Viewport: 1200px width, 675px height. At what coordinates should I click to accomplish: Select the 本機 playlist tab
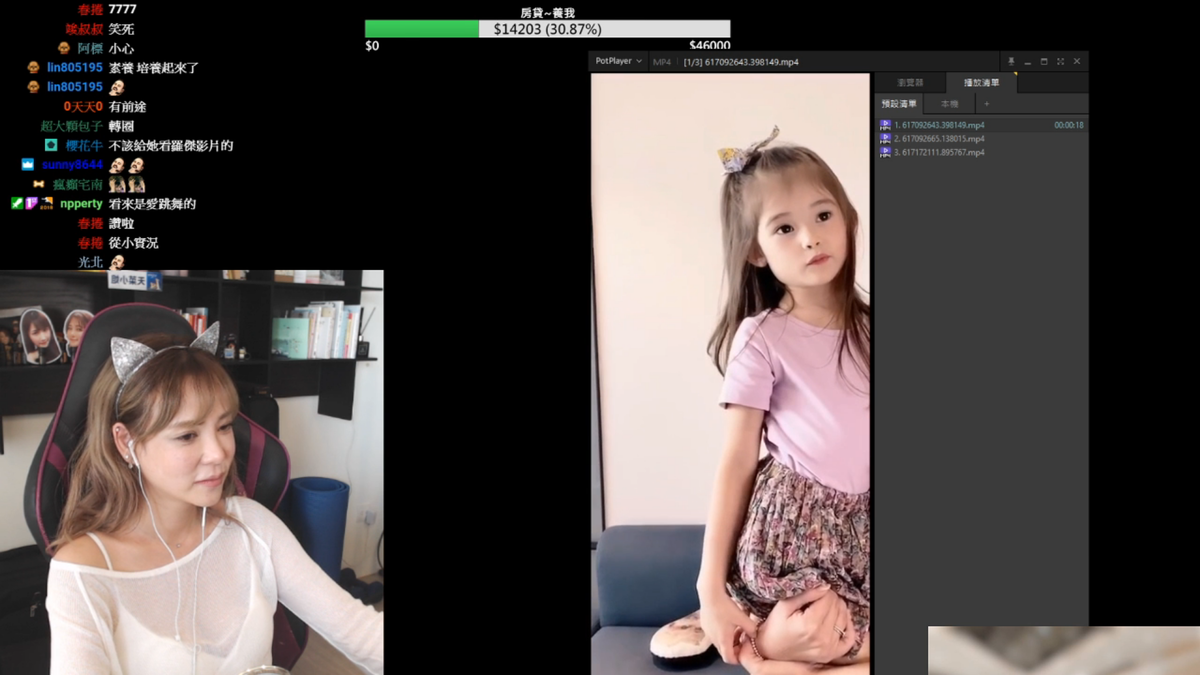(949, 104)
